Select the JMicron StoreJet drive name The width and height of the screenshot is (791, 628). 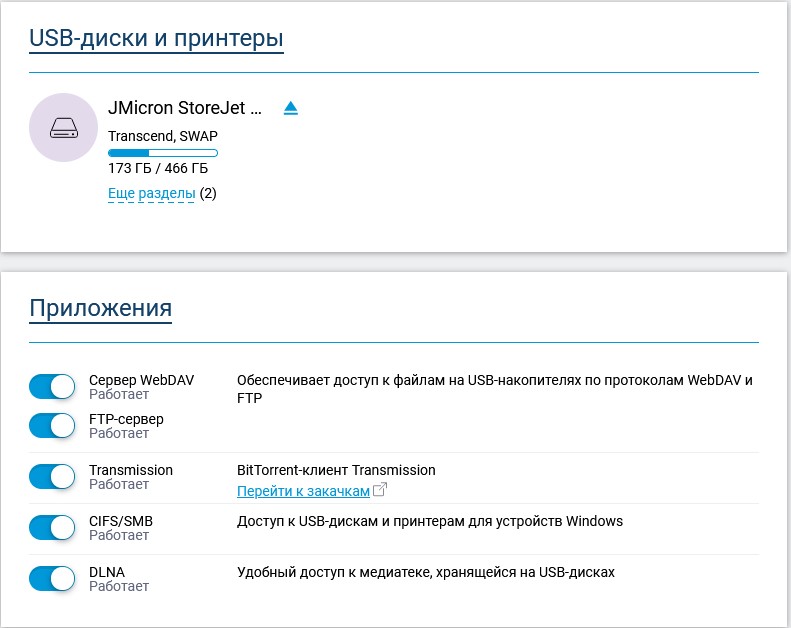[x=185, y=108]
